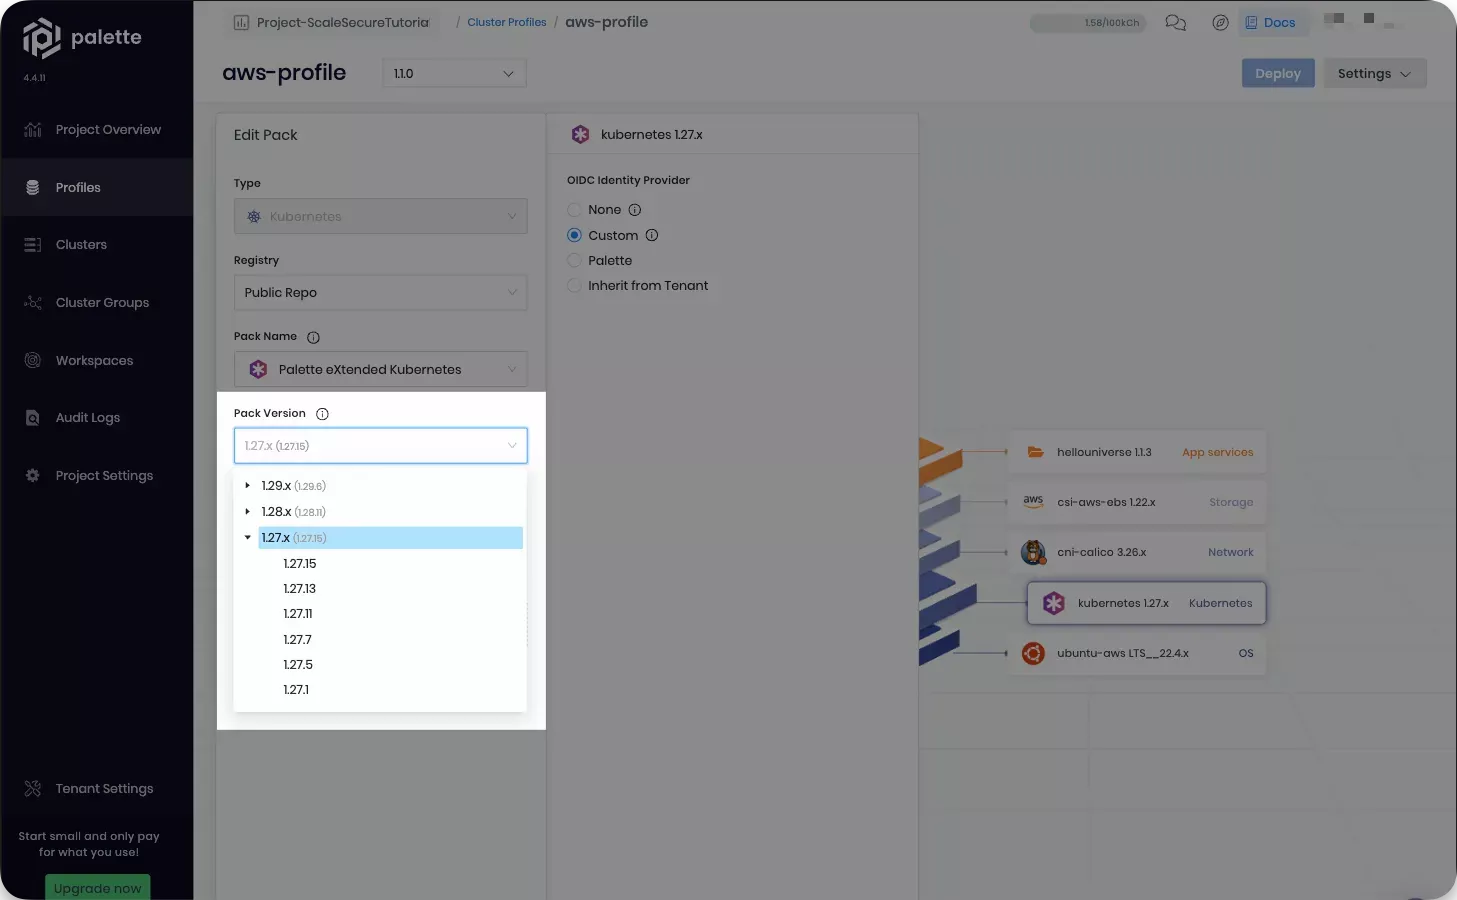Click the Upgrade now button
Screen dimensions: 1457x900
pyautogui.click(x=98, y=888)
